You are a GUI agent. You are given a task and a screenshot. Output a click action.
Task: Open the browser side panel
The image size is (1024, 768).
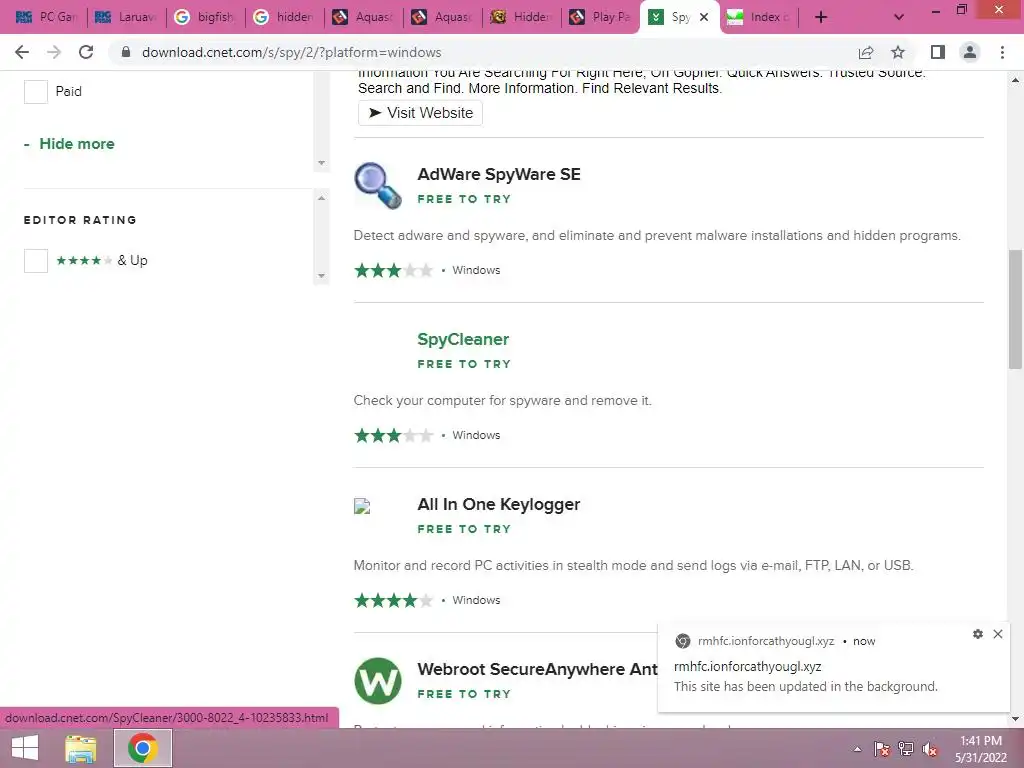pos(938,52)
